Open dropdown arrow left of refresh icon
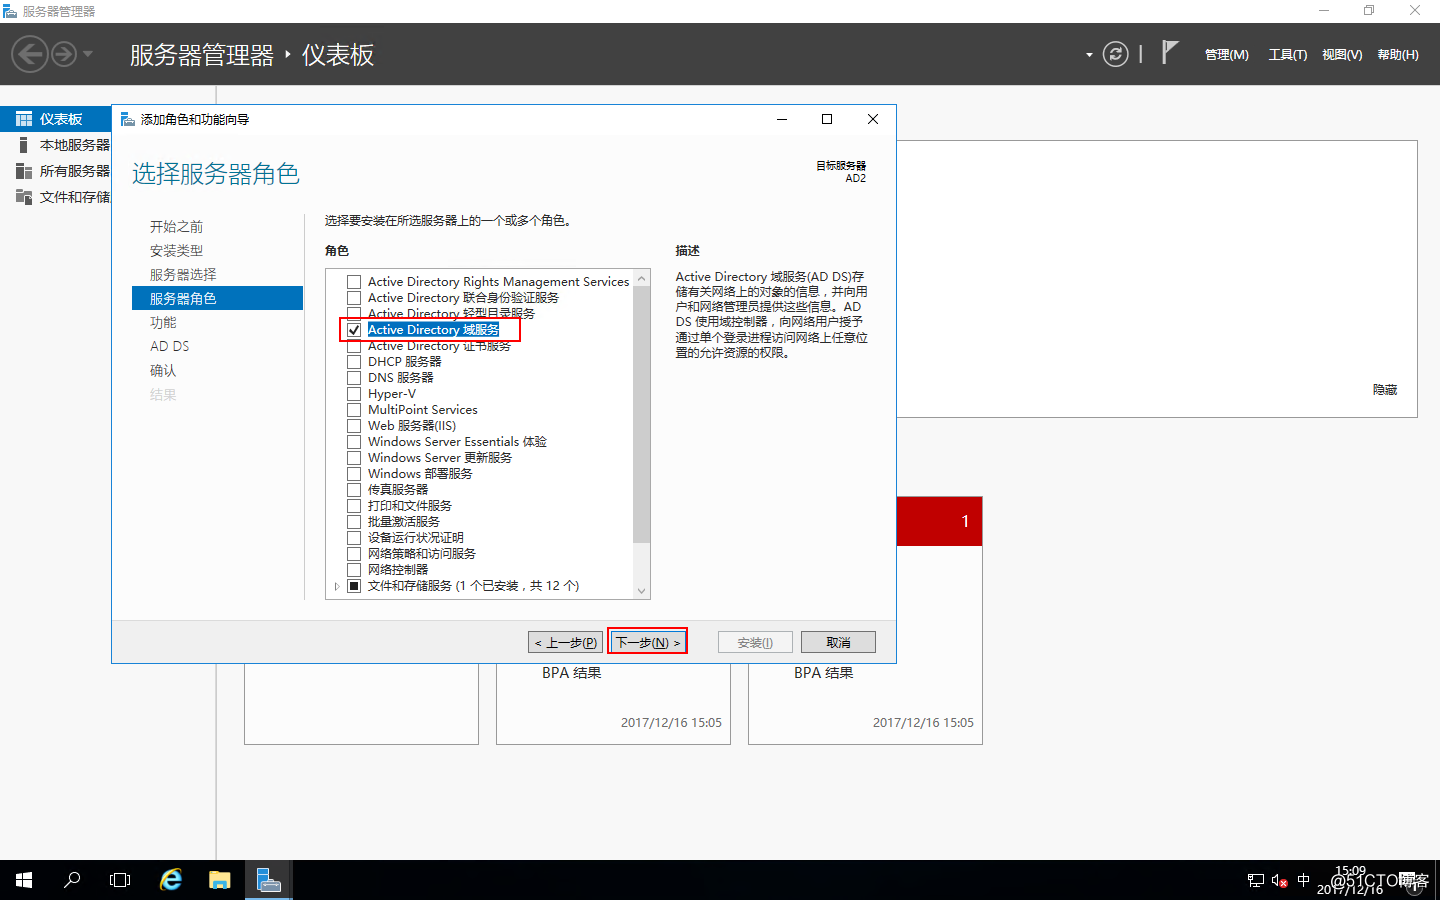Image resolution: width=1440 pixels, height=900 pixels. click(1089, 55)
